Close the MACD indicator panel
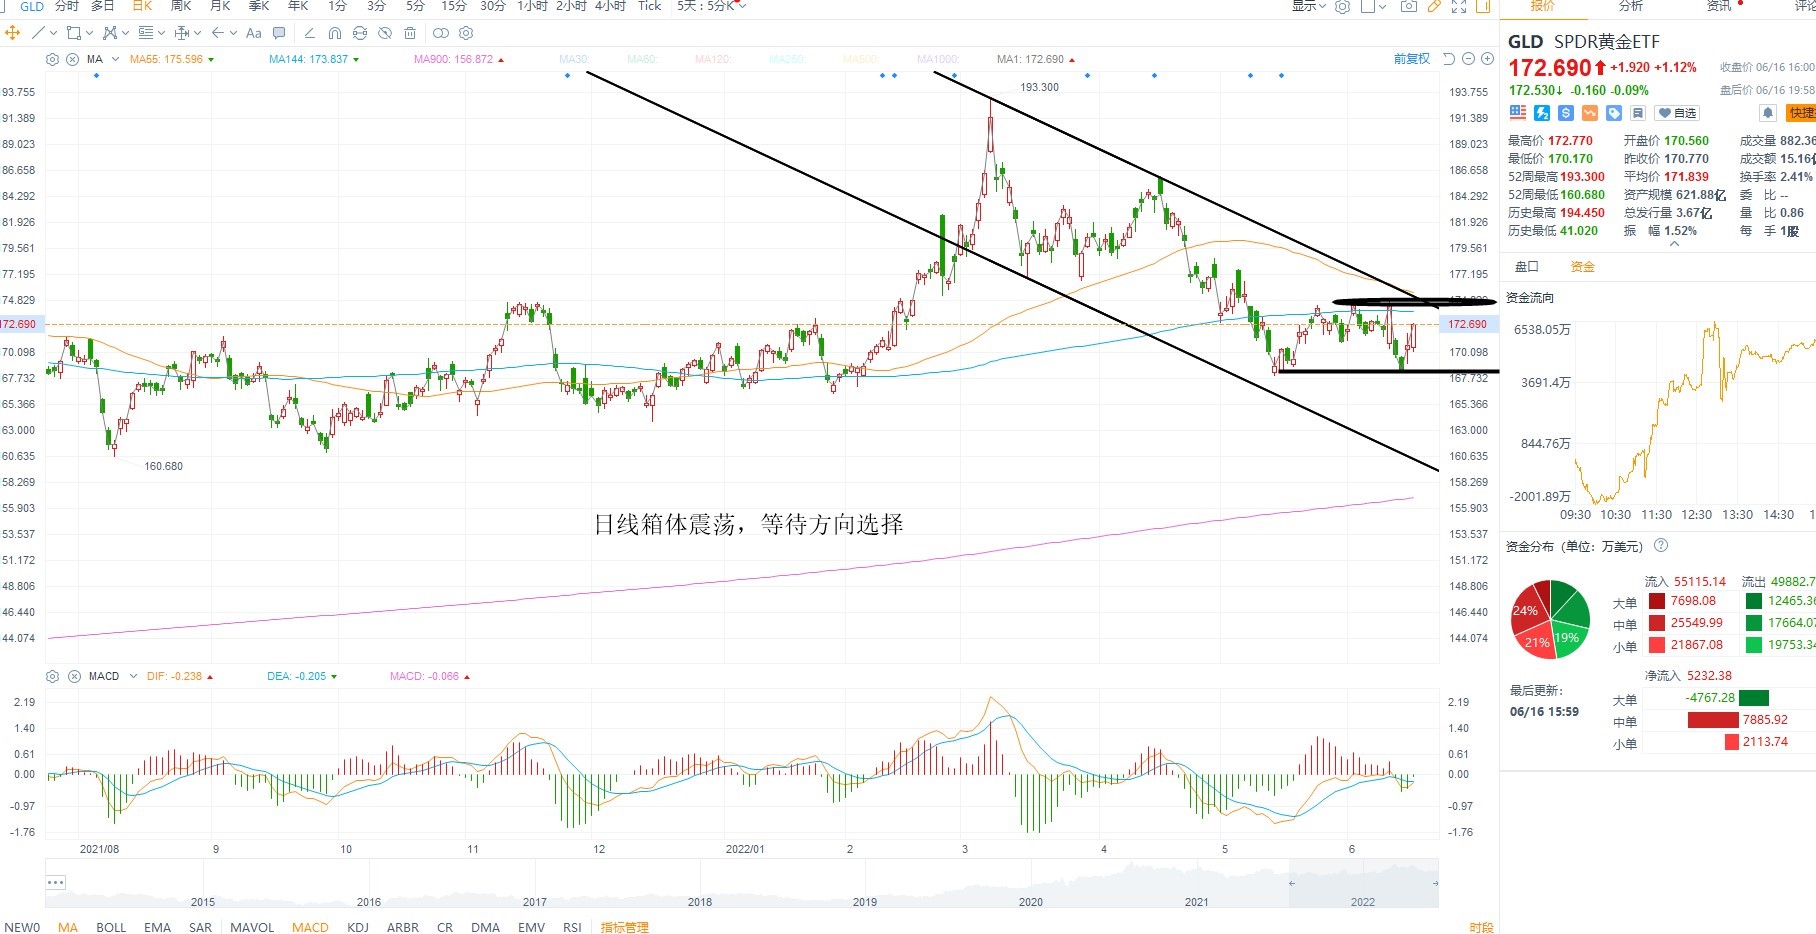The height and width of the screenshot is (934, 1816). 74,676
